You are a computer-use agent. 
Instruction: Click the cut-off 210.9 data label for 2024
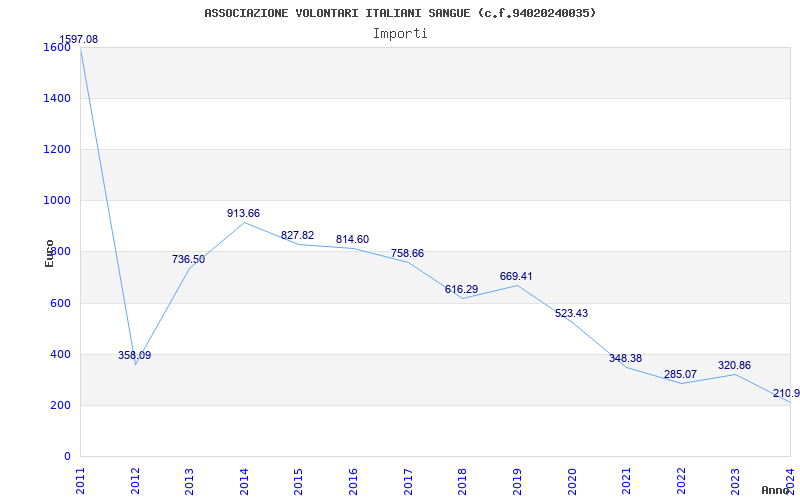click(786, 393)
